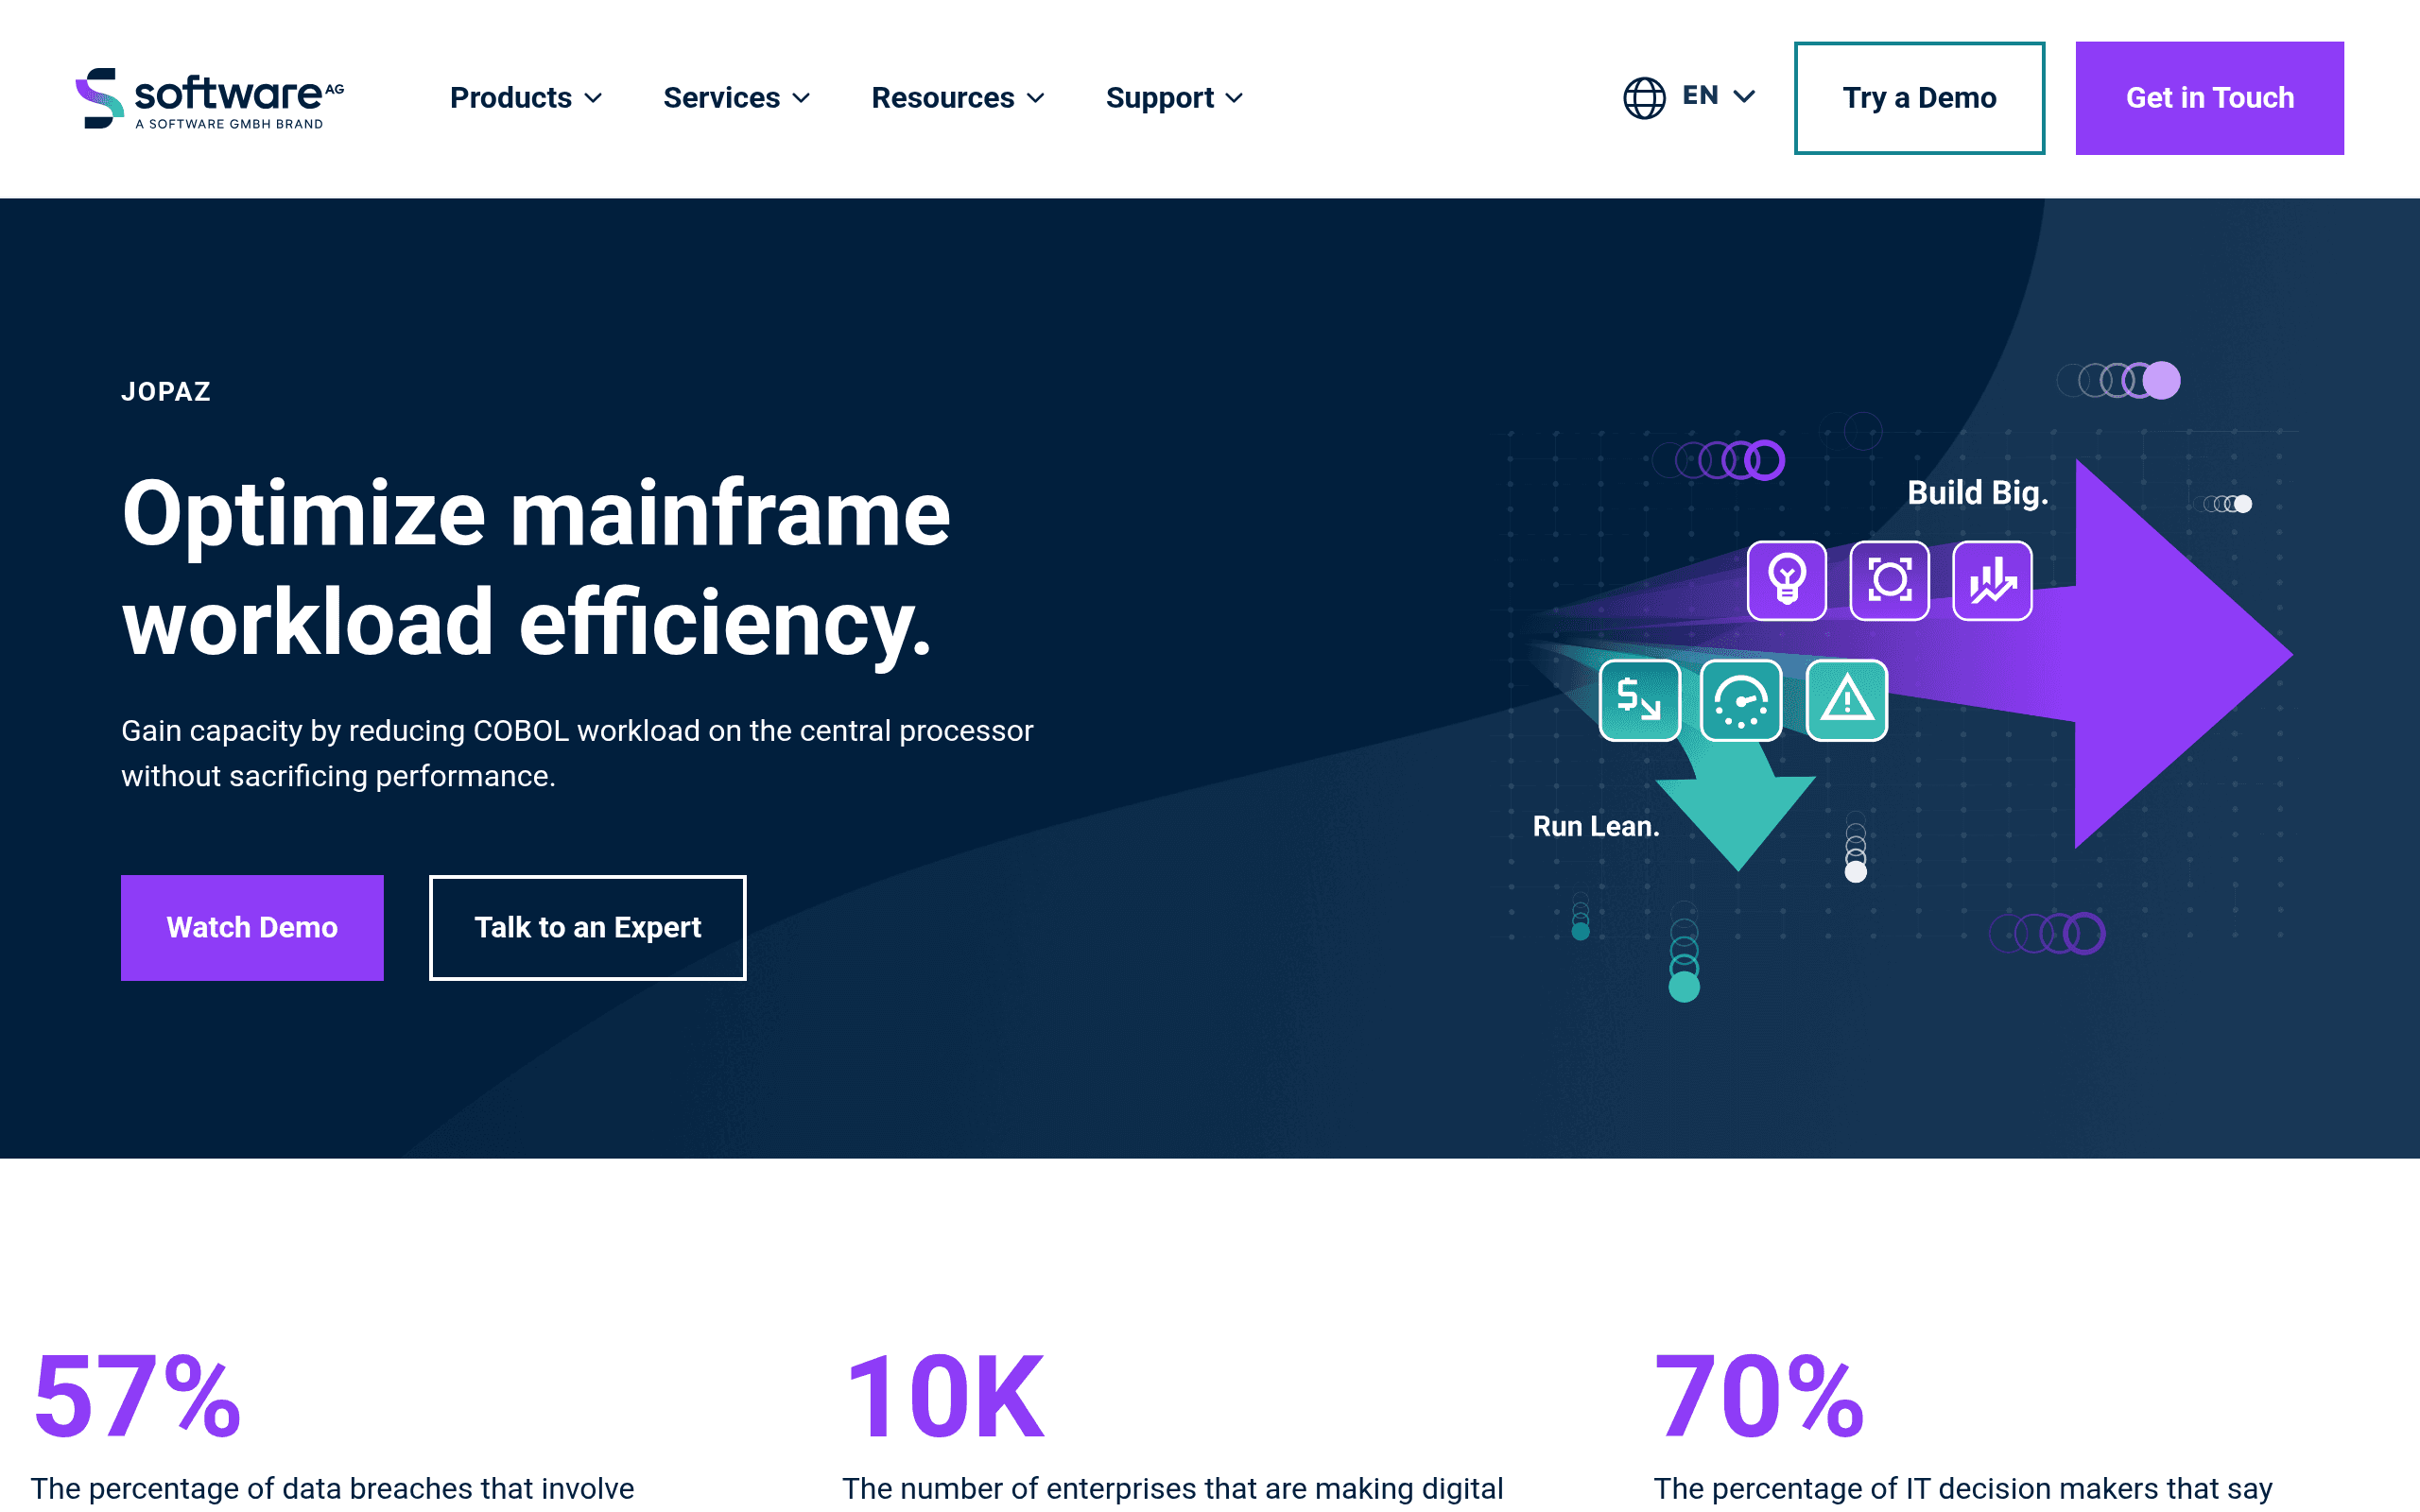Click the JOPAZ label text
The height and width of the screenshot is (1512, 2420).
166,392
